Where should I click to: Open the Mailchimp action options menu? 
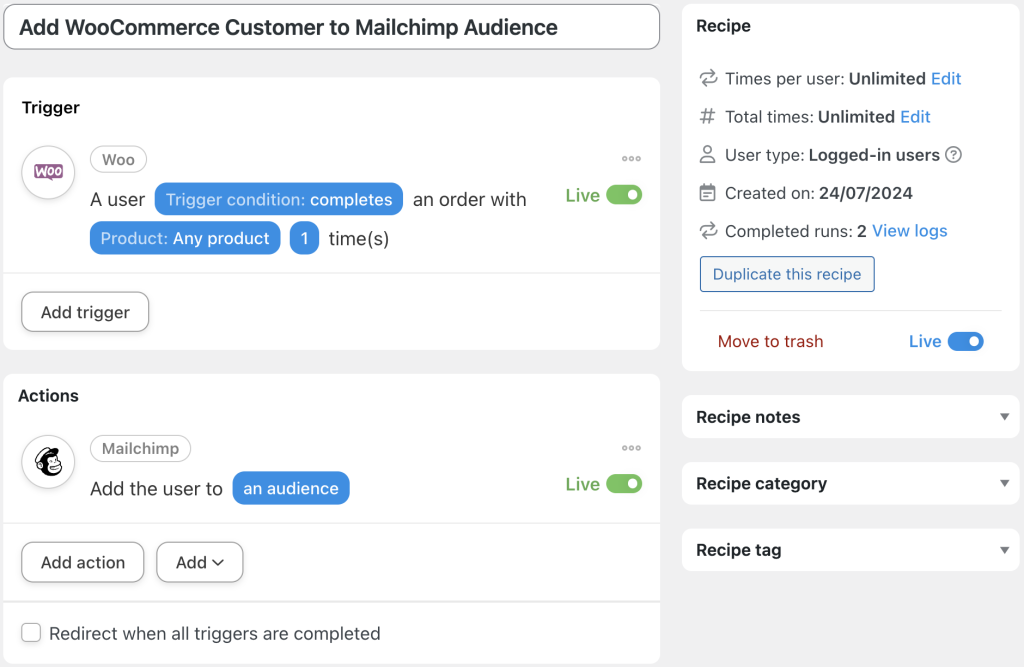pyautogui.click(x=631, y=448)
